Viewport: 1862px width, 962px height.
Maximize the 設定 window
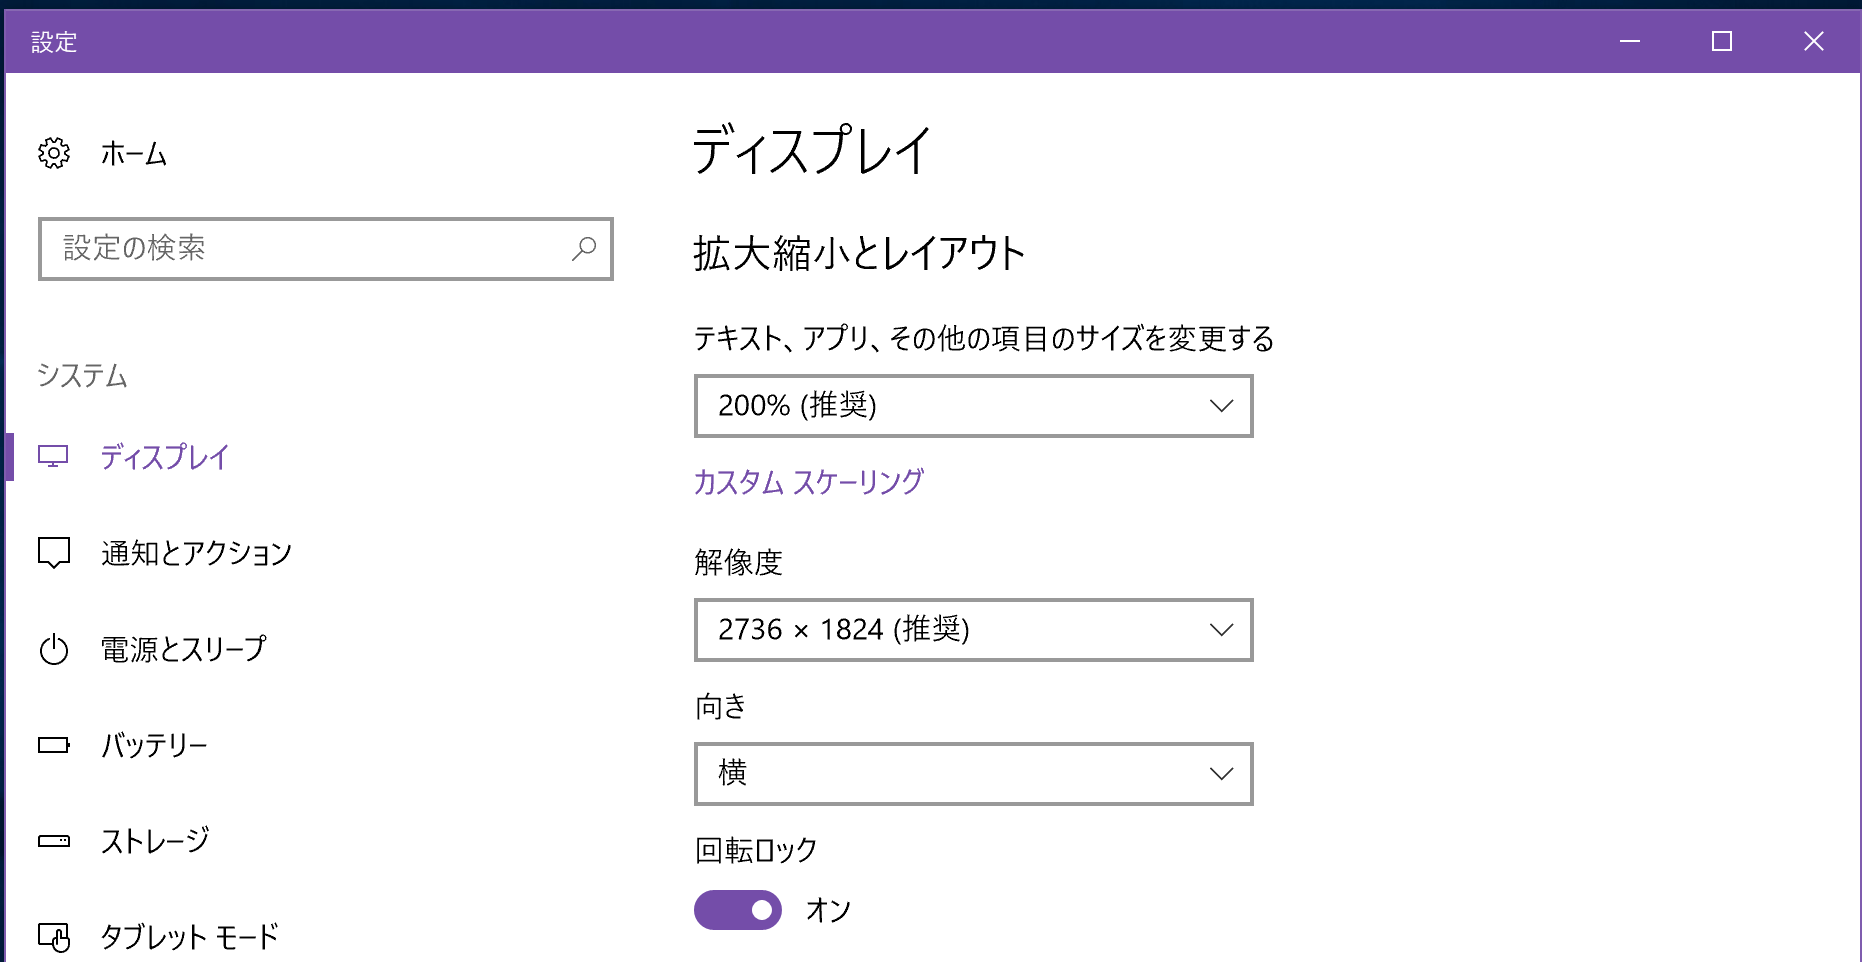coord(1722,41)
